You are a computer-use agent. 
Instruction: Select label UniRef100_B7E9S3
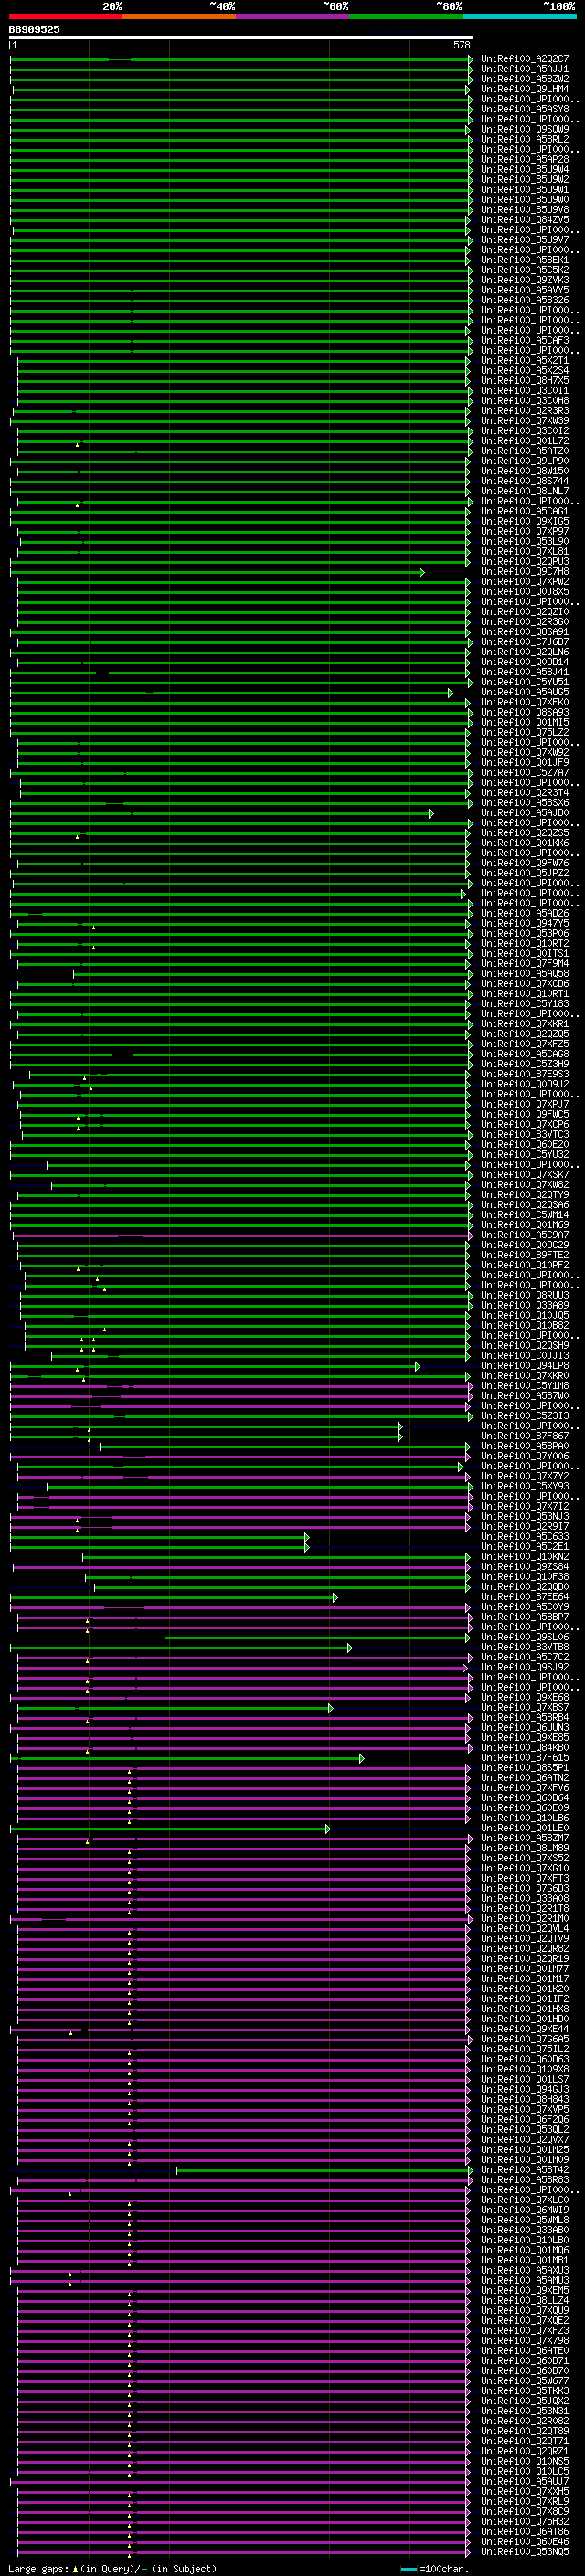coord(525,1074)
